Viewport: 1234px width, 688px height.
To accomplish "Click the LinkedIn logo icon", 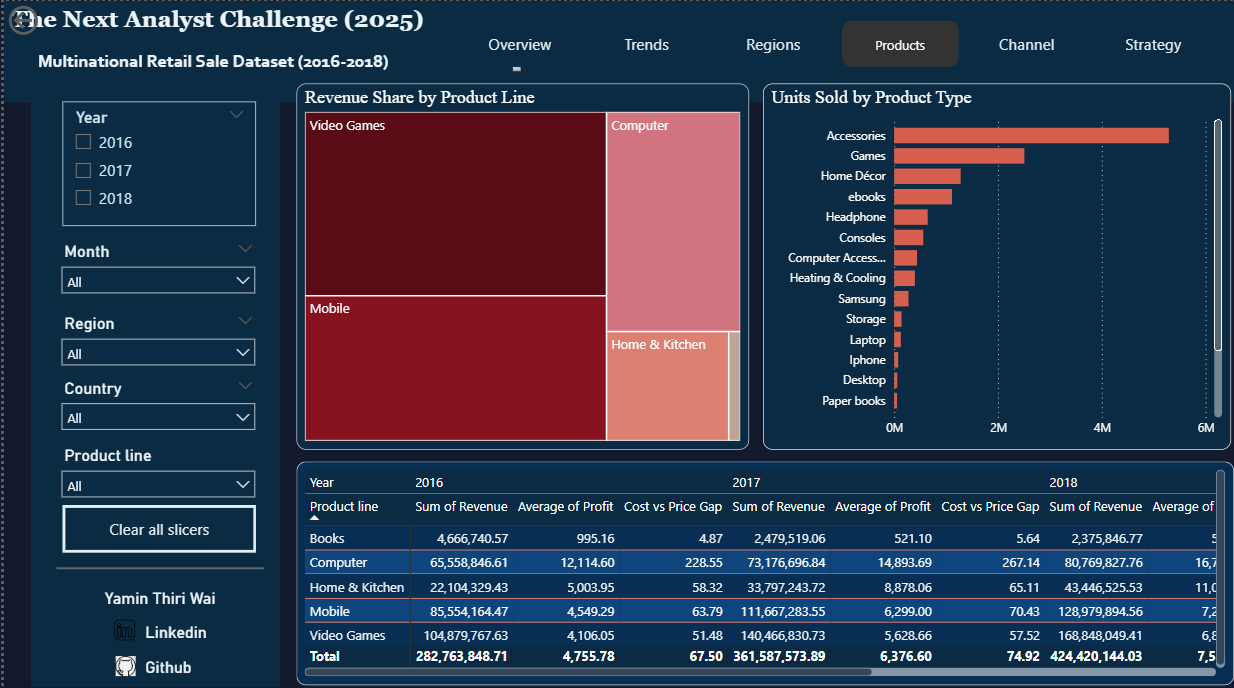I will pos(125,631).
